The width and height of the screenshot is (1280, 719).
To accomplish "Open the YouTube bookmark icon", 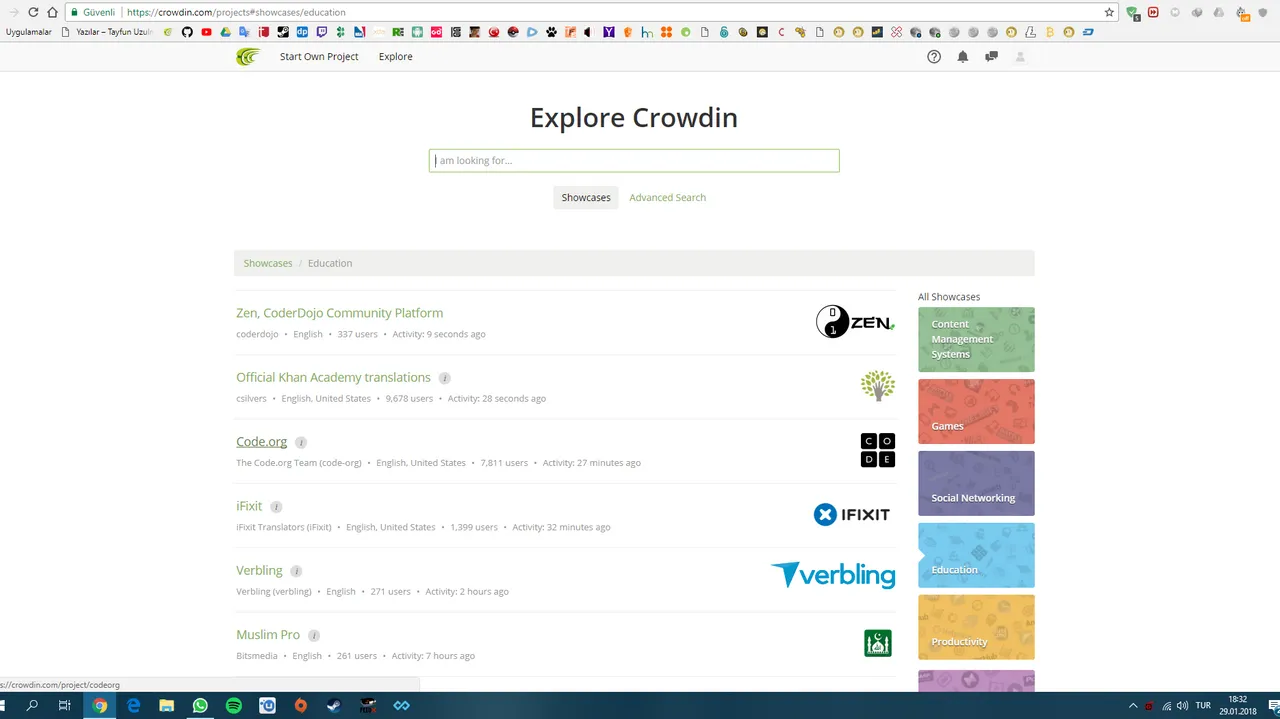I will coord(206,32).
